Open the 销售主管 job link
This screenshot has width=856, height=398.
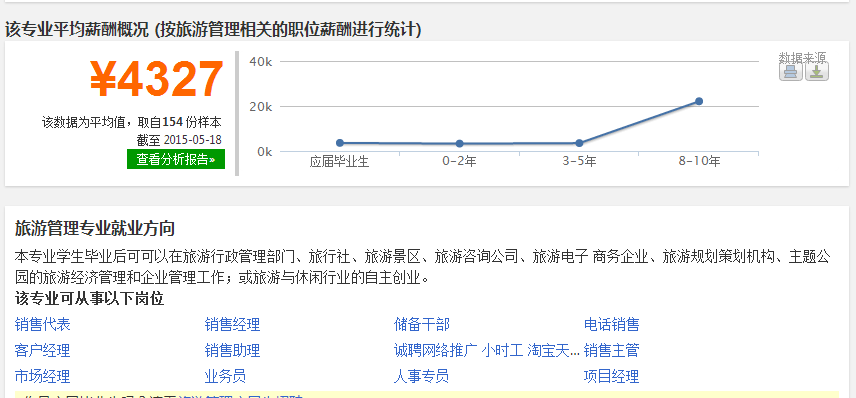point(611,350)
